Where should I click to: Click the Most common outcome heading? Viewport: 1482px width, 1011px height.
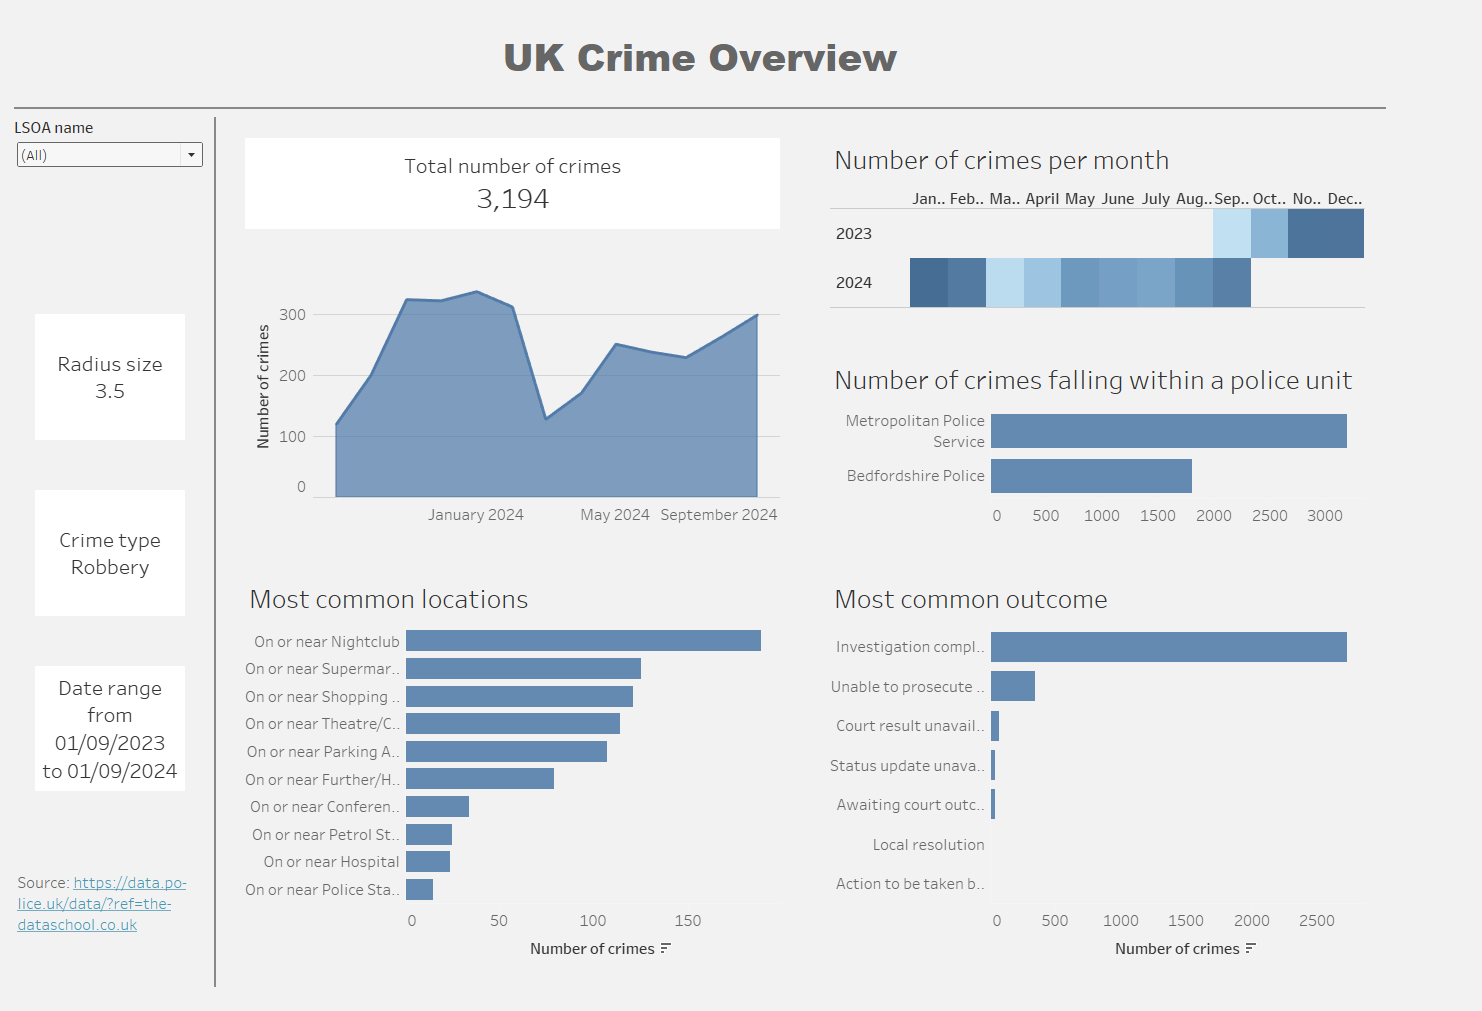click(x=971, y=599)
